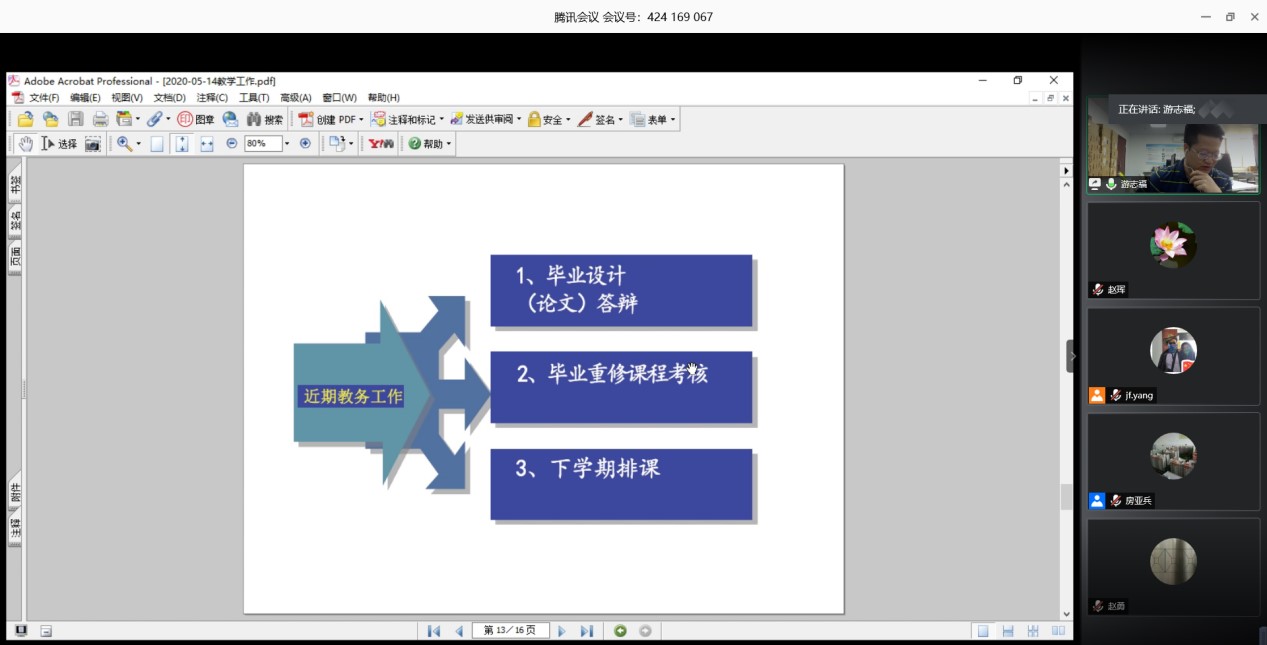Open the zoom percentage dropdown arrow

tap(287, 144)
